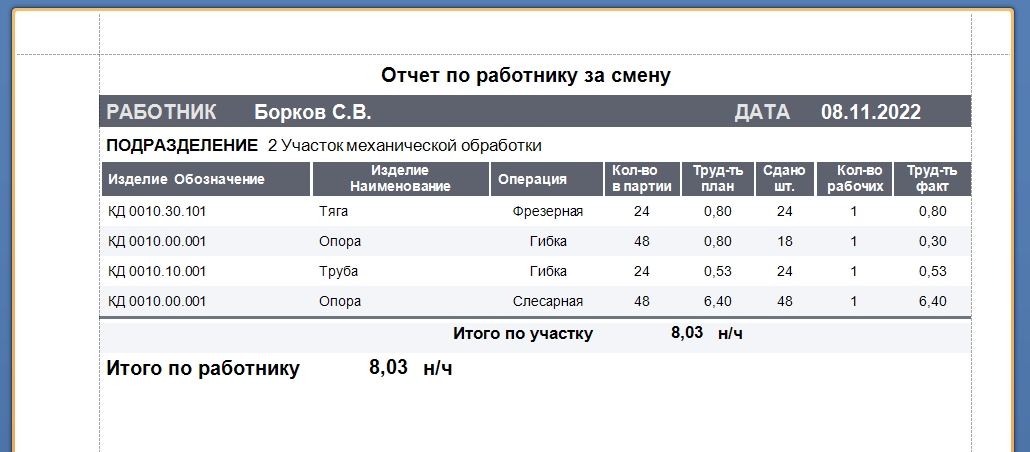Click 'КД 0010.00.001' in the Слесарная row
The image size is (1030, 452).
tap(157, 302)
